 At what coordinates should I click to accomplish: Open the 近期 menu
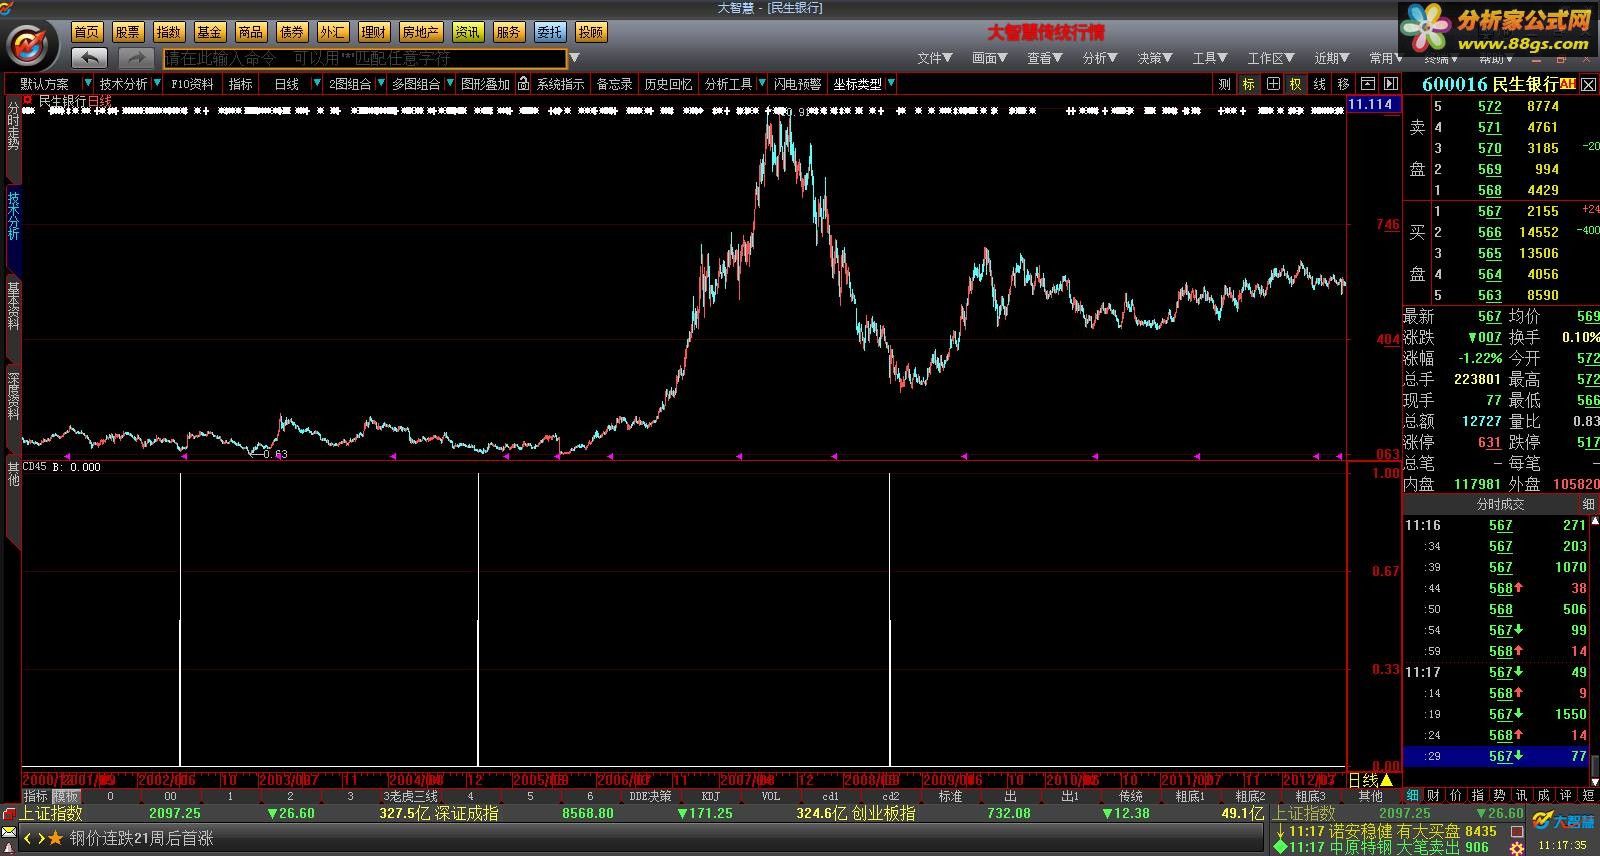[1332, 58]
